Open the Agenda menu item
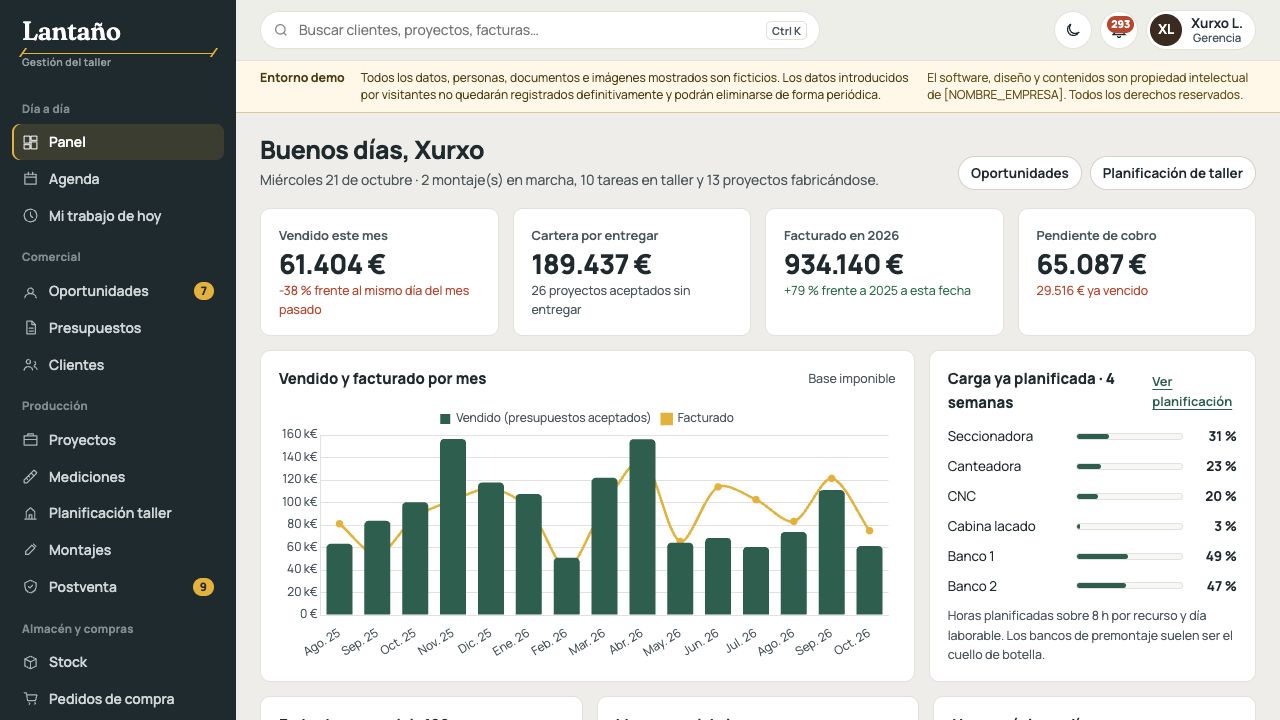 [x=118, y=179]
